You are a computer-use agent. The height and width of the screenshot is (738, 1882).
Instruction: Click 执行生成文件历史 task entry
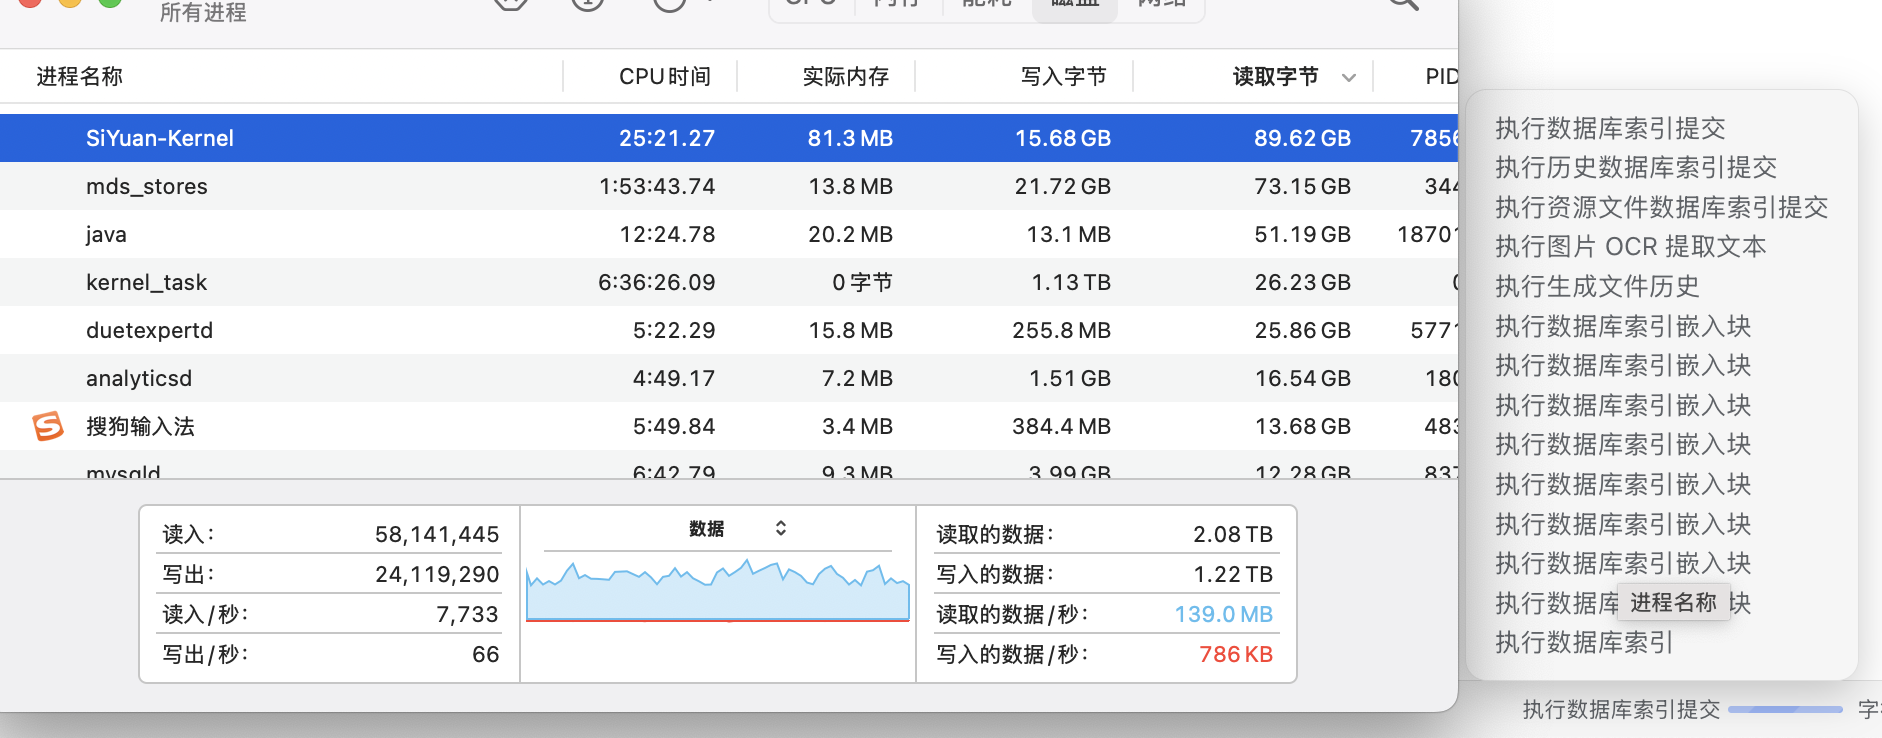(1597, 286)
